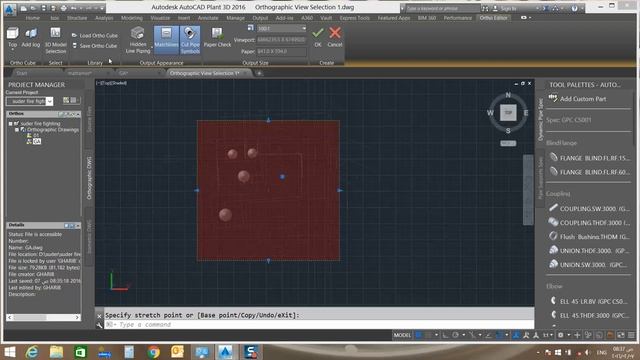Click Add Custom Part in tool palette

(x=583, y=99)
